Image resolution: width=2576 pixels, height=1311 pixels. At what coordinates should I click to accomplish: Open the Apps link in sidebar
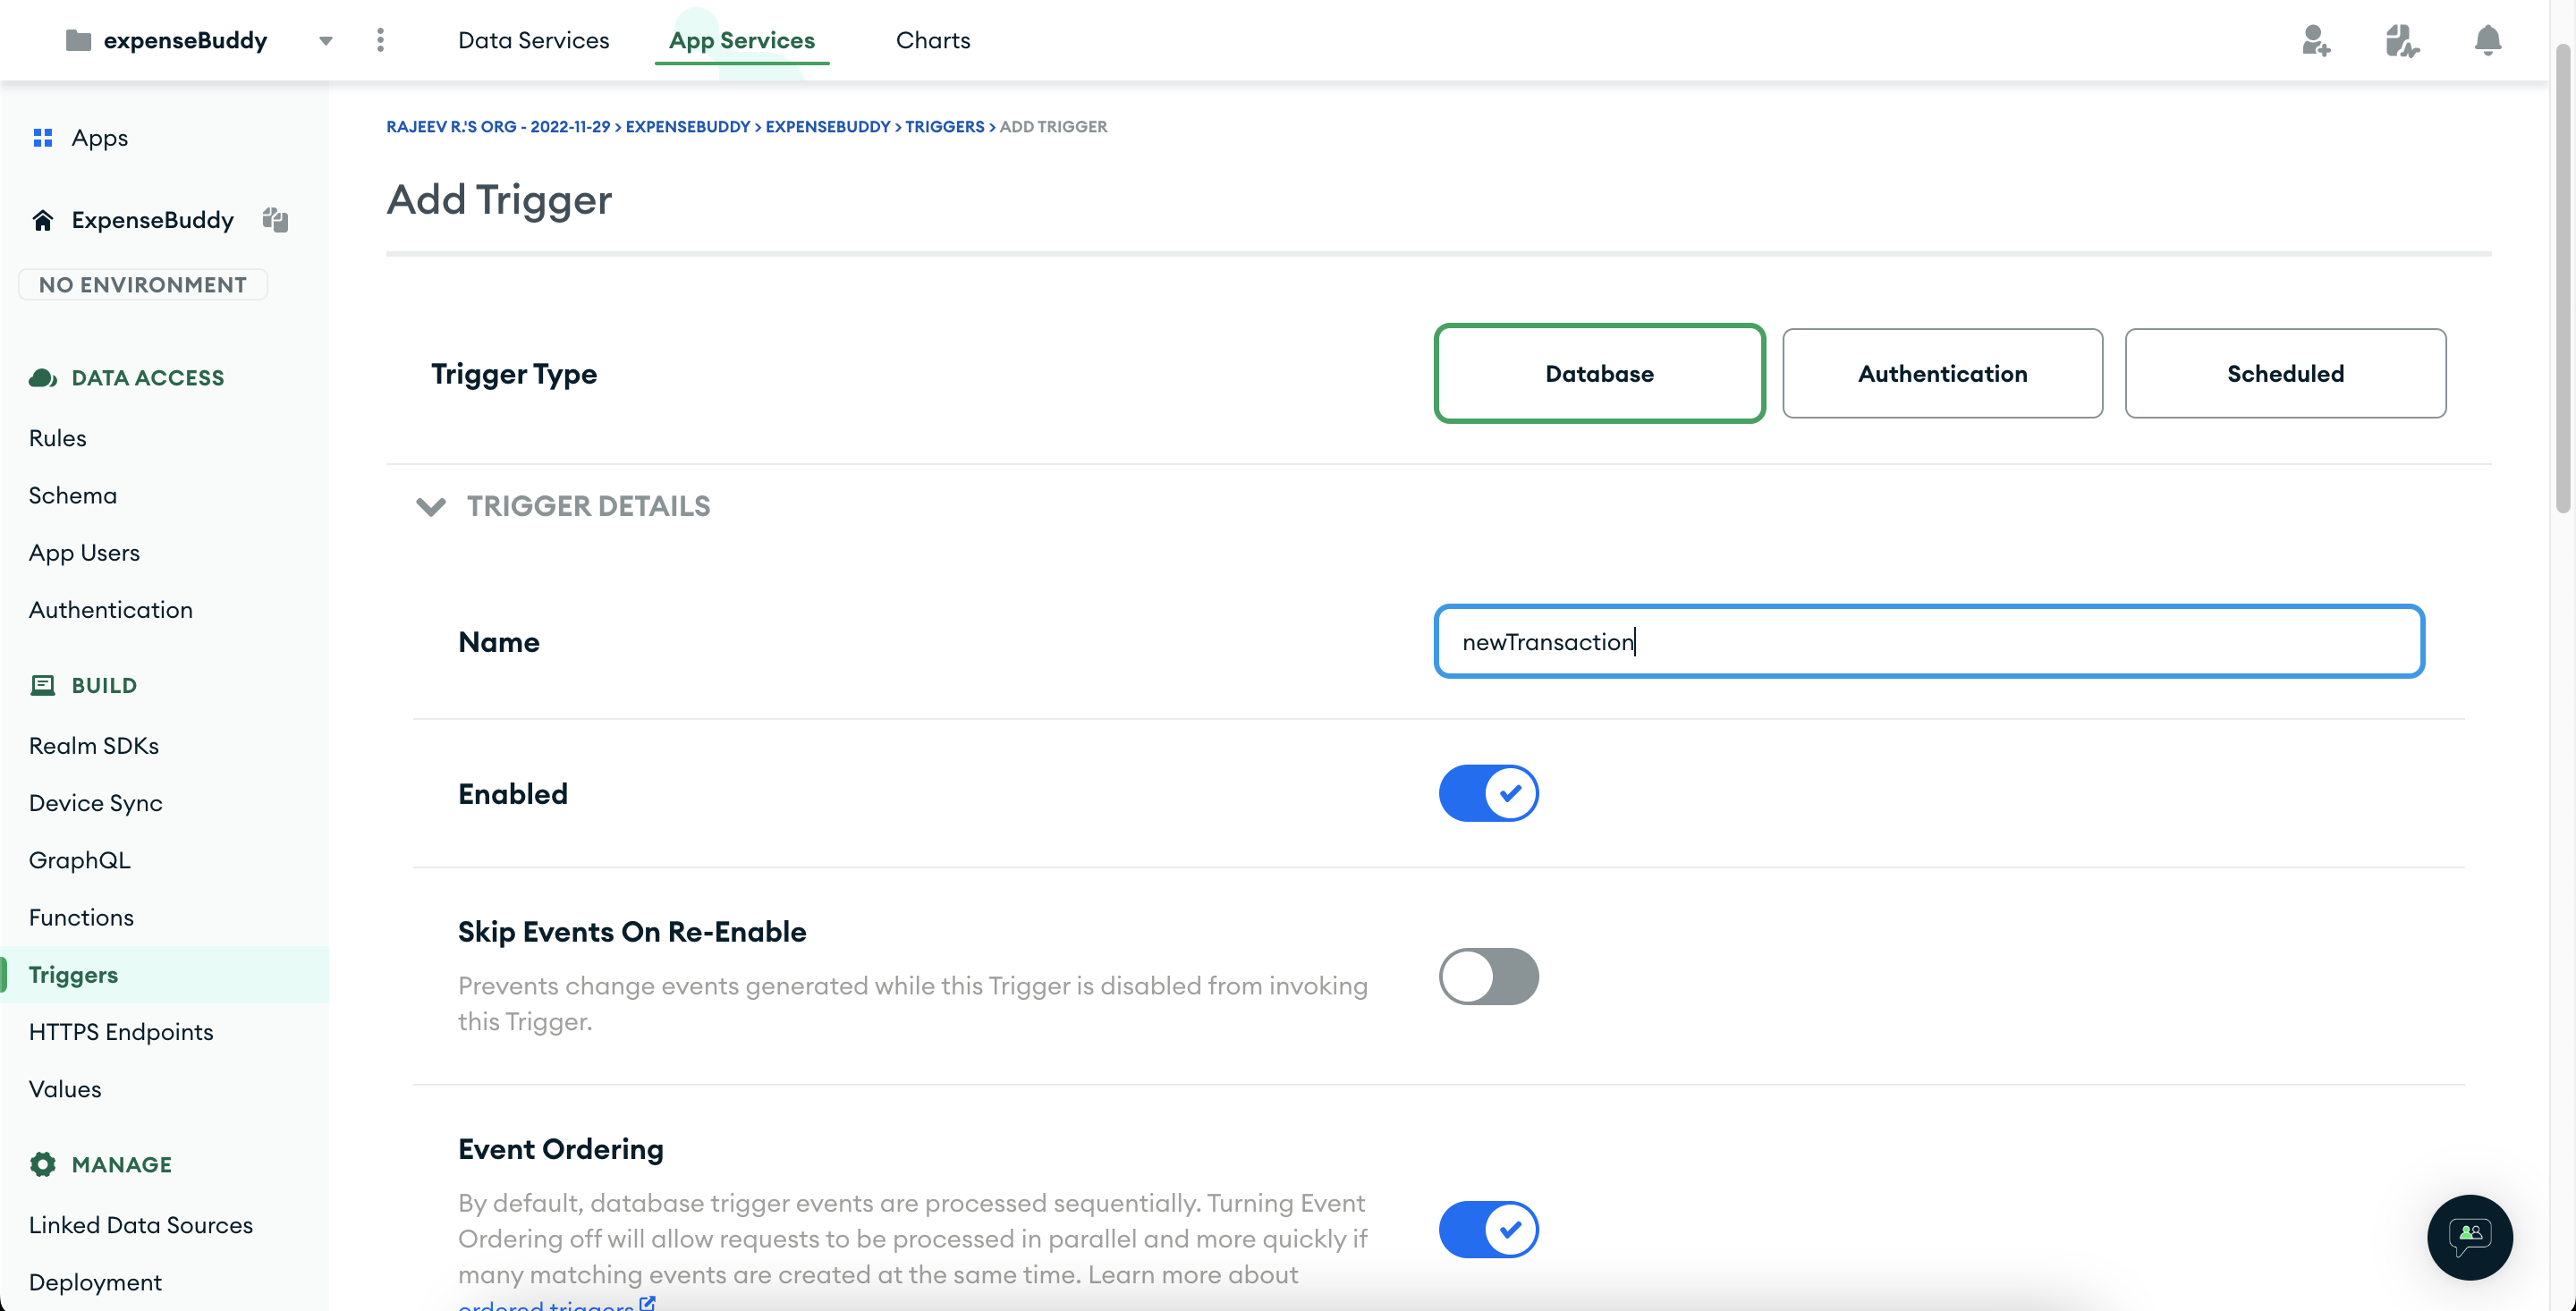(x=99, y=137)
